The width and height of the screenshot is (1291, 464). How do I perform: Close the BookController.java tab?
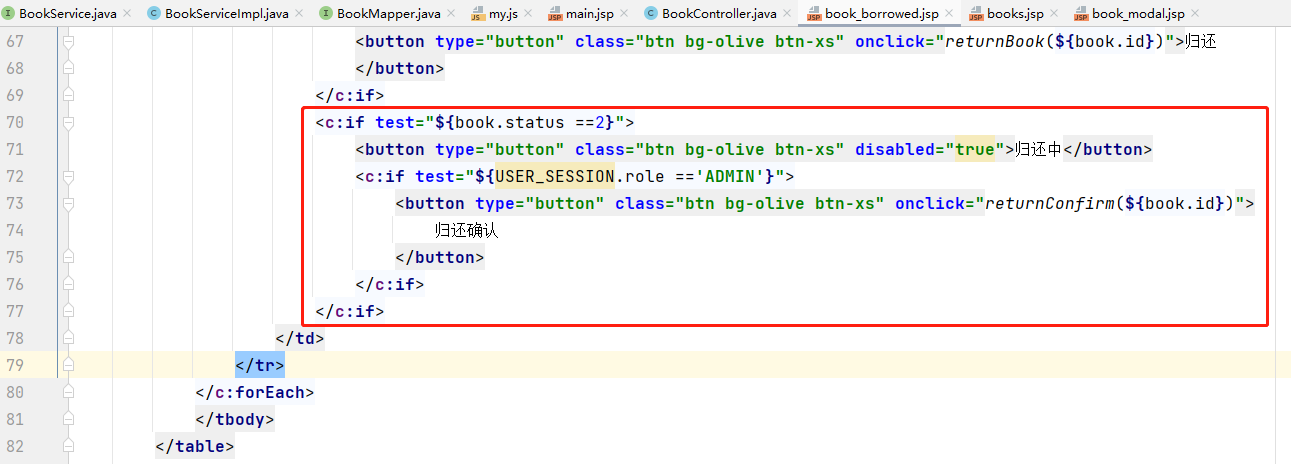787,14
